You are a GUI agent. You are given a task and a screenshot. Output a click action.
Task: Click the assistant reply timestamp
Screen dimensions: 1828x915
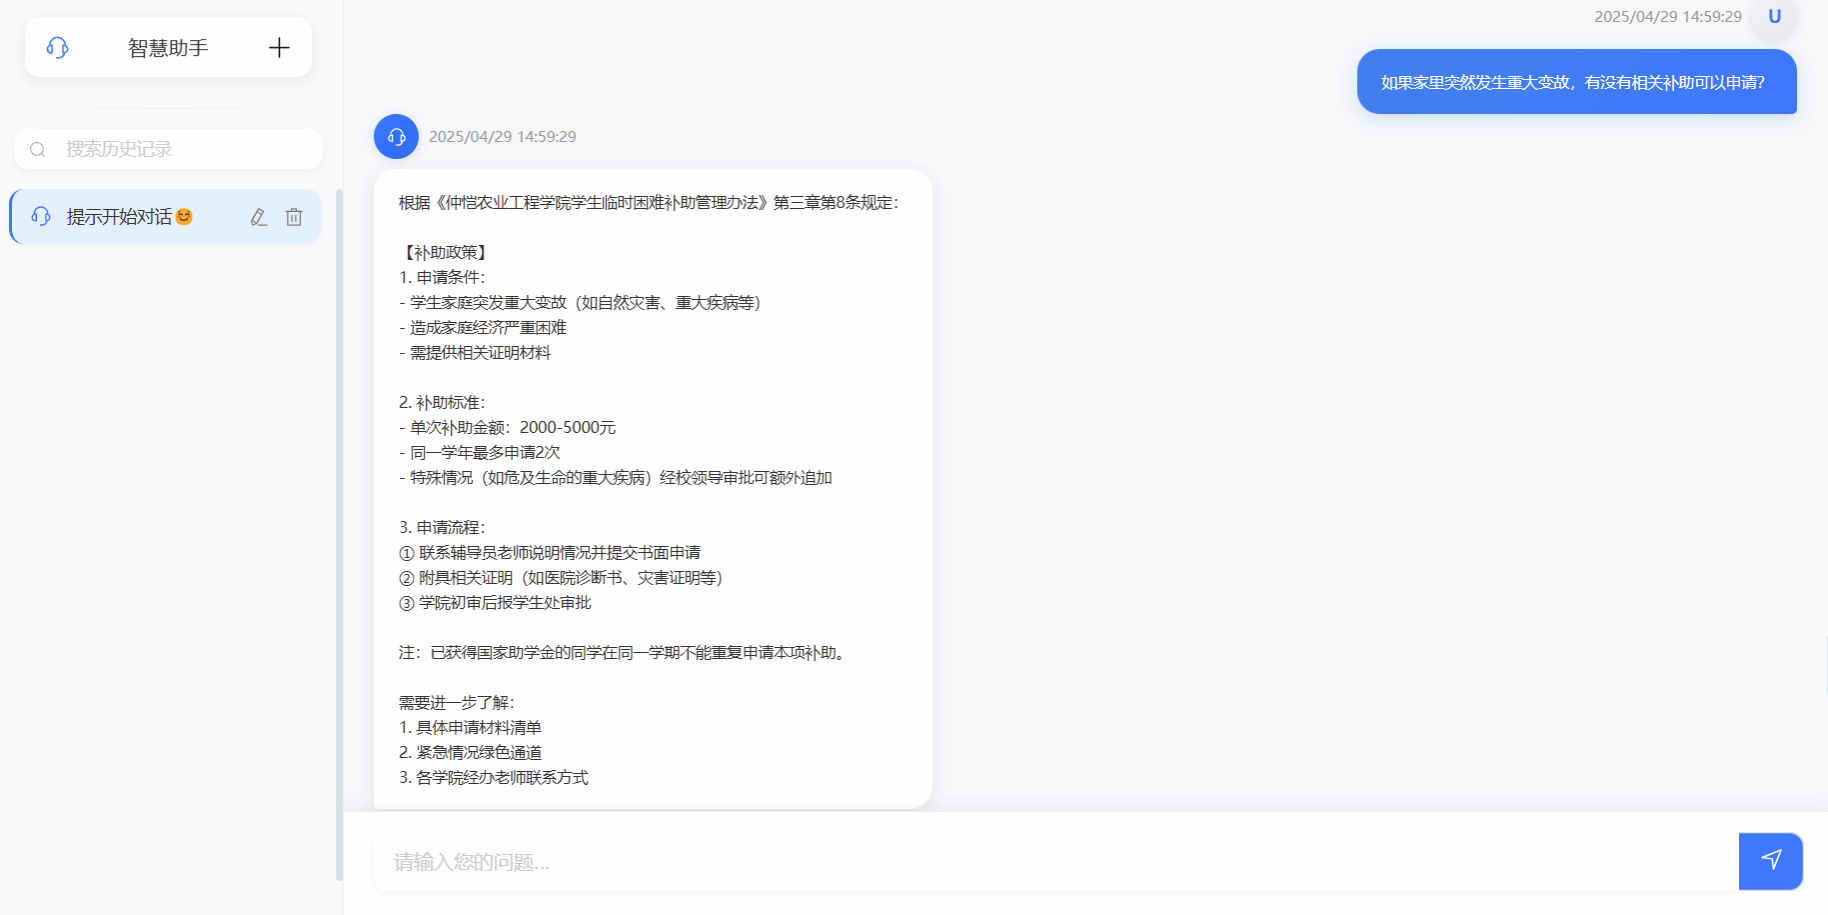click(x=502, y=137)
